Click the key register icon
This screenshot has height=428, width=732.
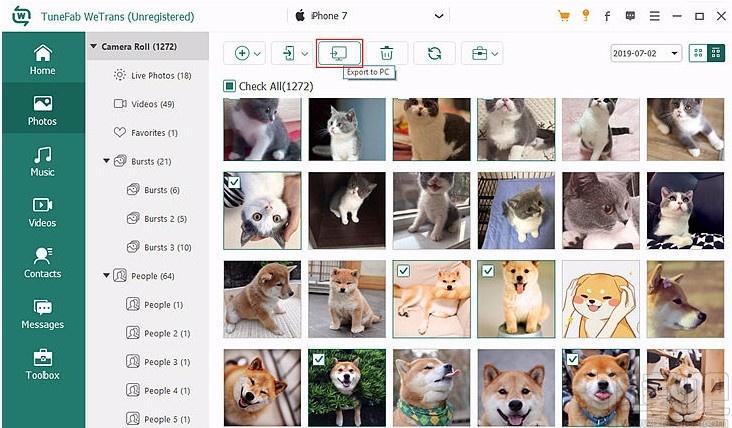586,16
